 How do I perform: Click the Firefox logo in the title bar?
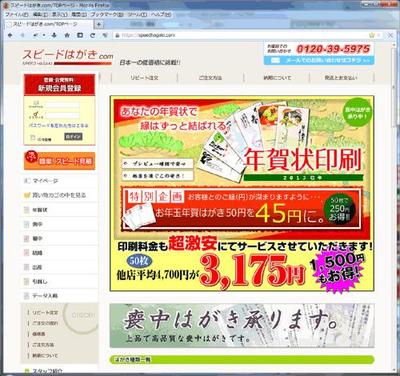(6, 5)
